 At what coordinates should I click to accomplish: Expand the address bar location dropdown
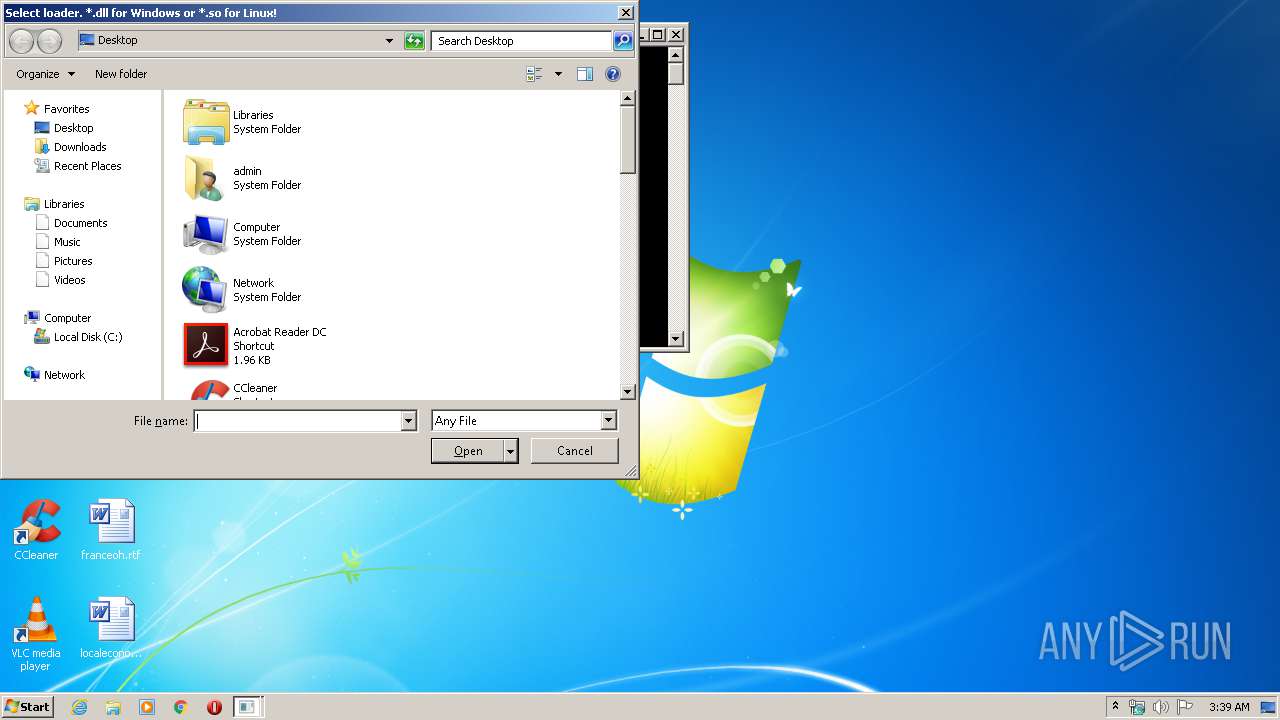coord(389,41)
